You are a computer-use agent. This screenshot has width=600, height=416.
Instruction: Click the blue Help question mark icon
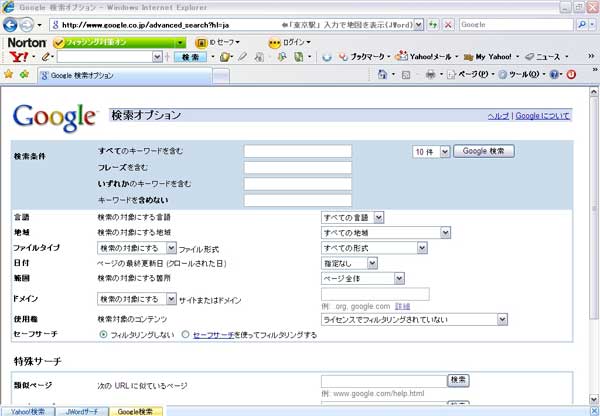coord(554,75)
